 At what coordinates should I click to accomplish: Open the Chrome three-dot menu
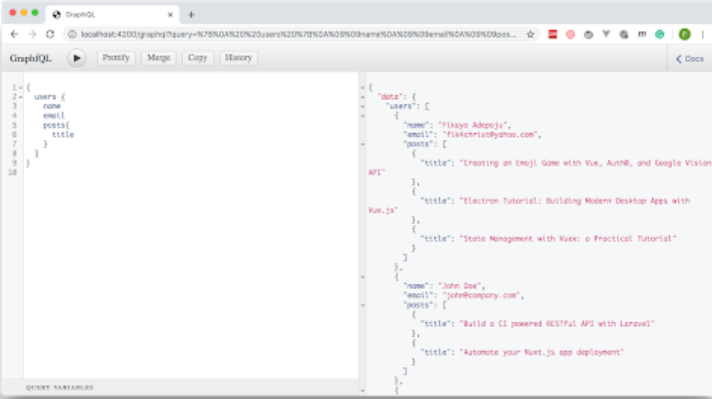click(x=702, y=34)
